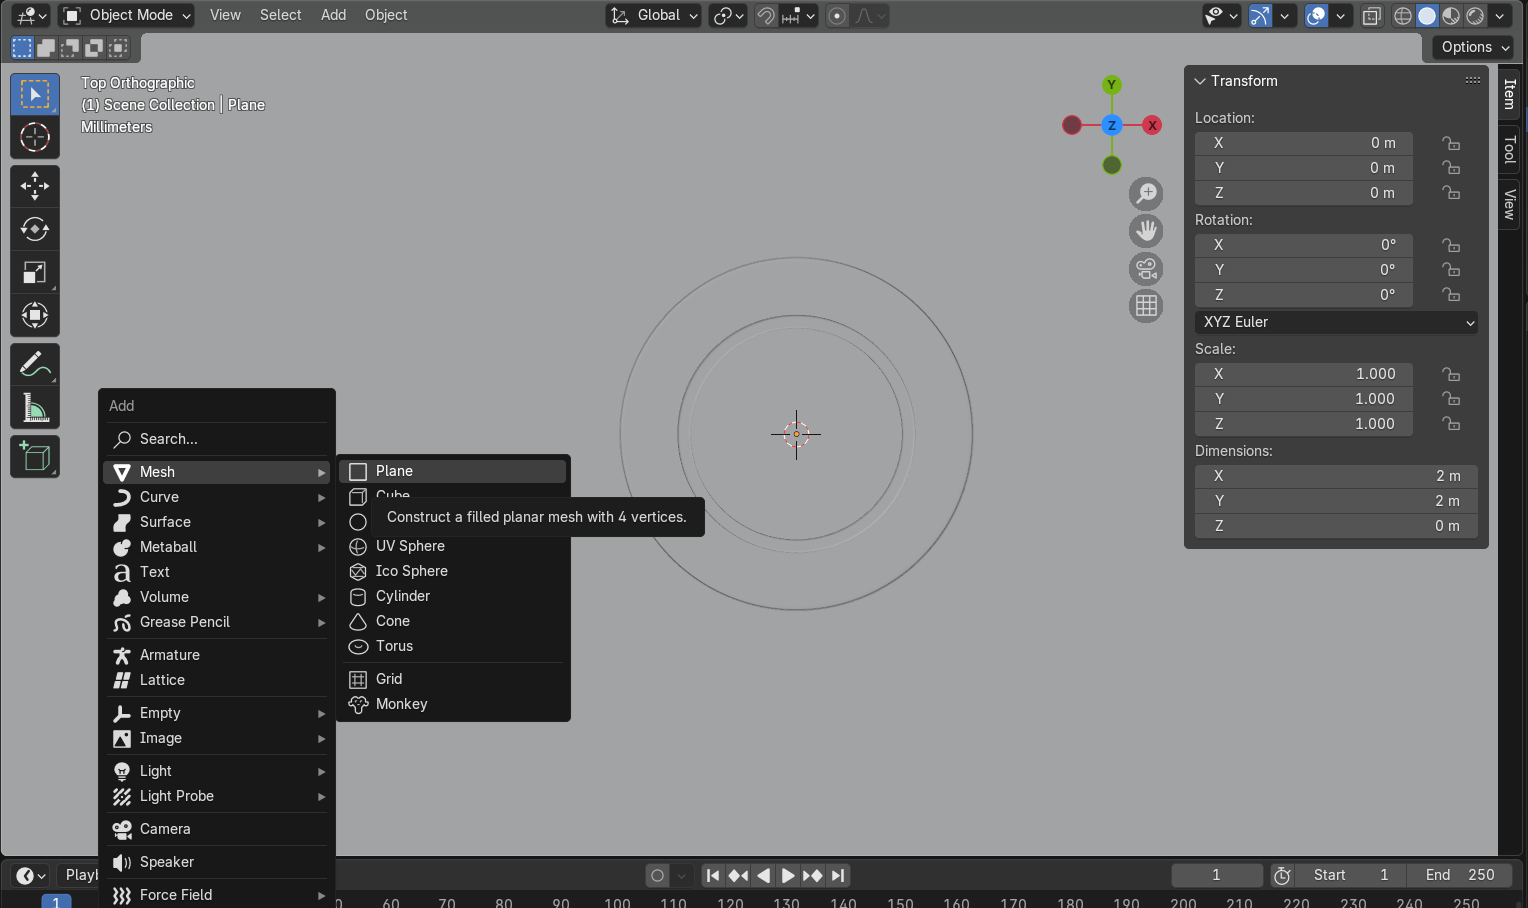Click the Add Cube tool icon
The height and width of the screenshot is (908, 1528).
tap(35, 457)
